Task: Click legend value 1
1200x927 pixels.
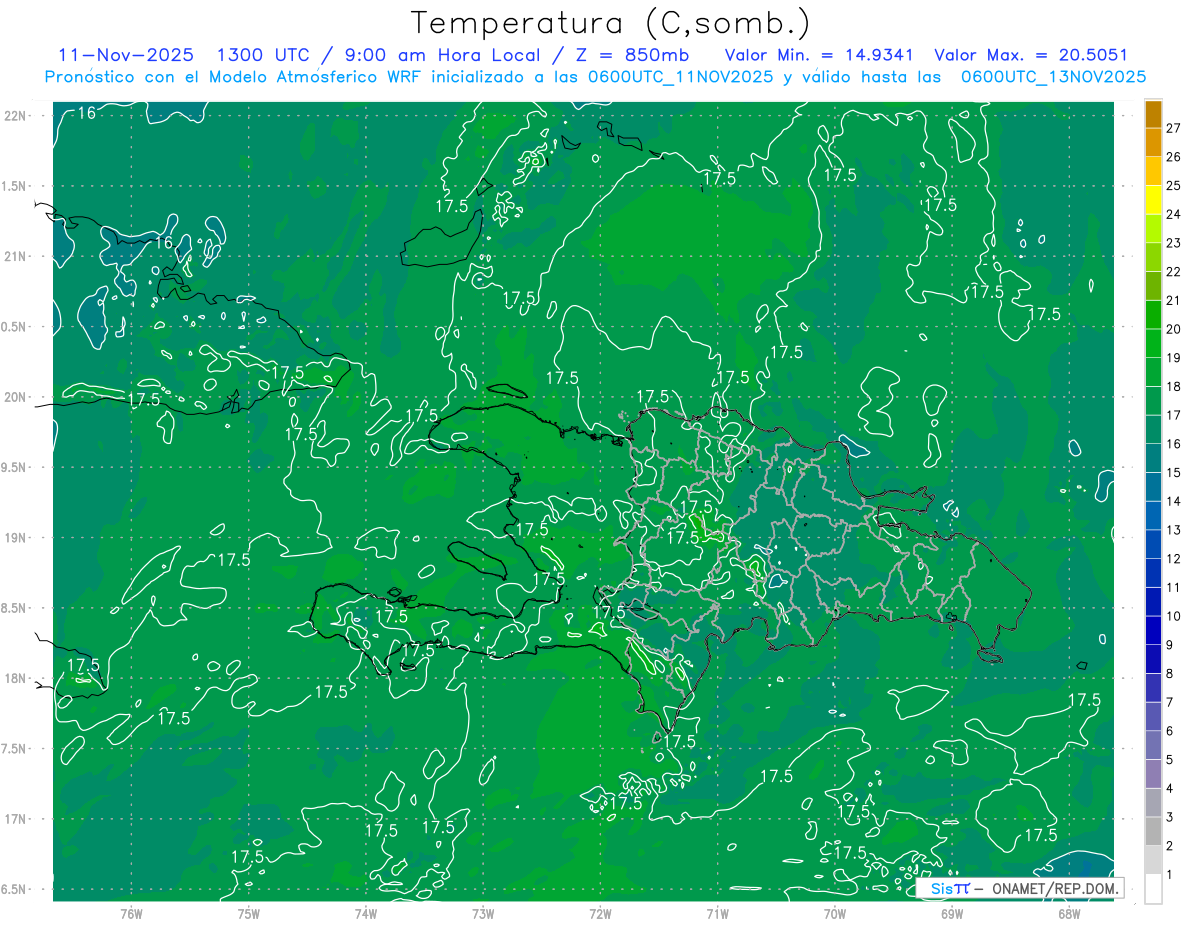Action: tap(1170, 874)
